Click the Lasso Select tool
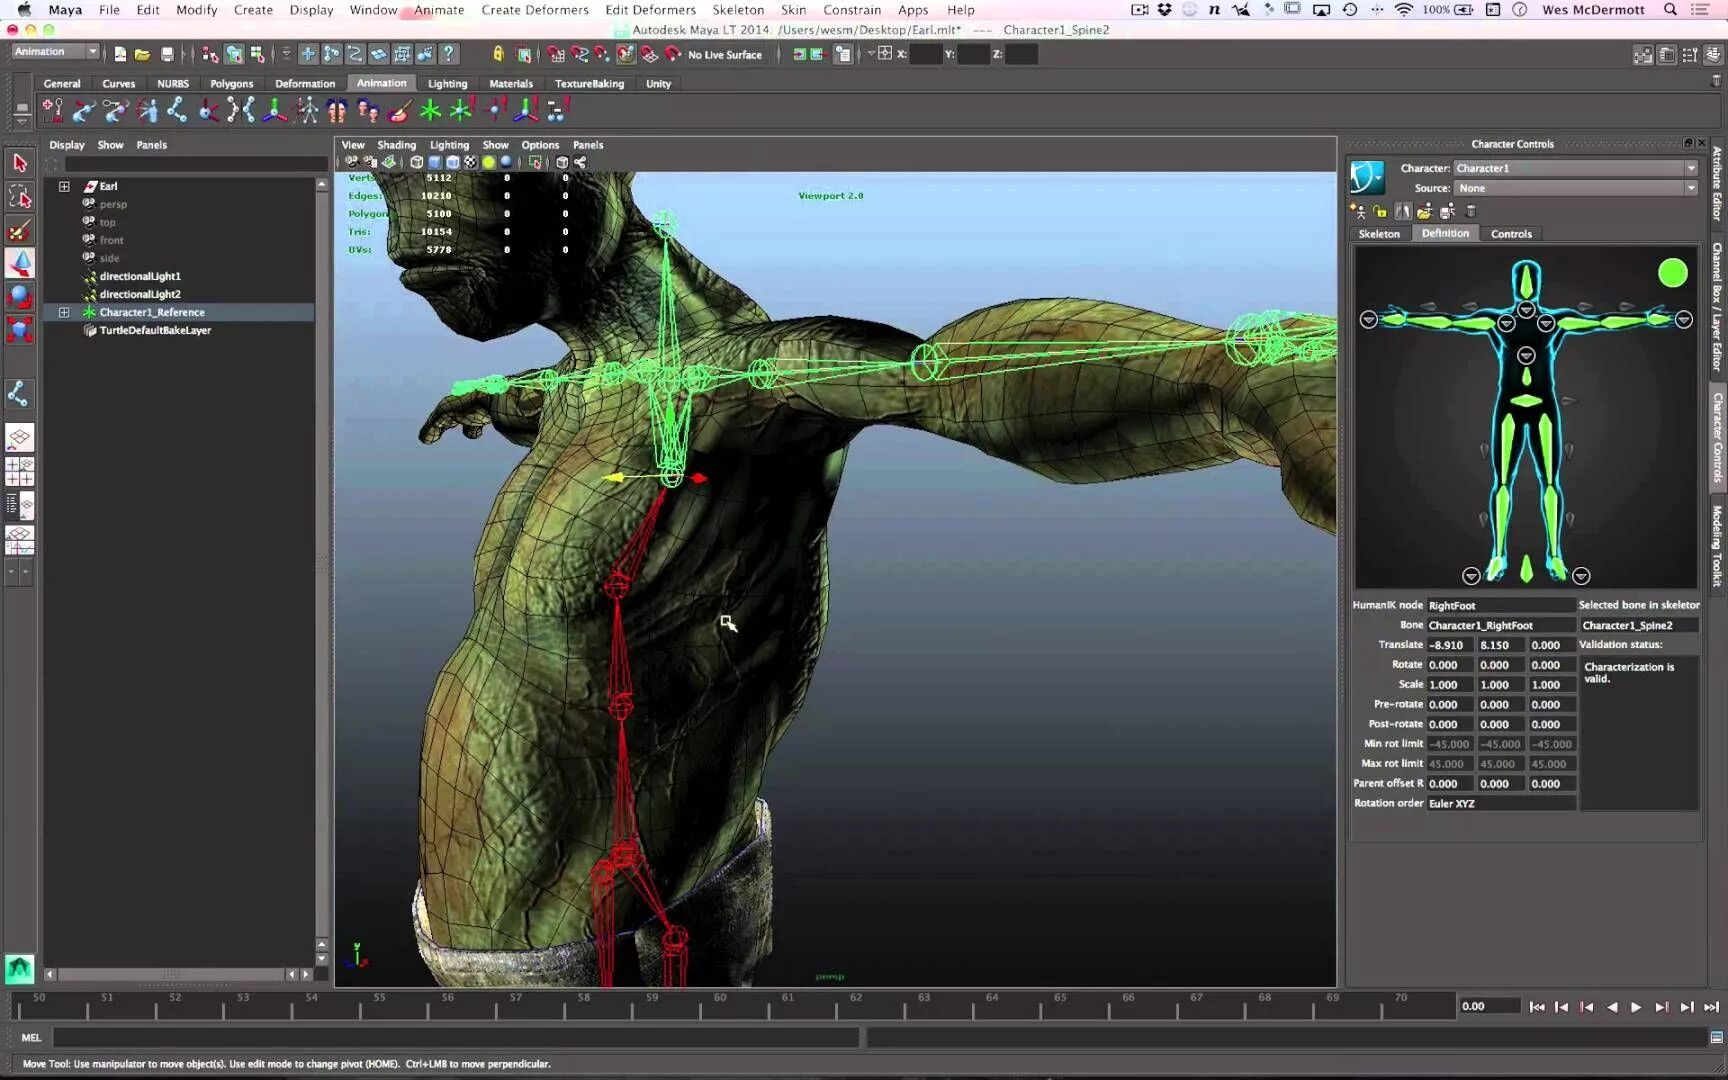The image size is (1728, 1080). pos(20,197)
